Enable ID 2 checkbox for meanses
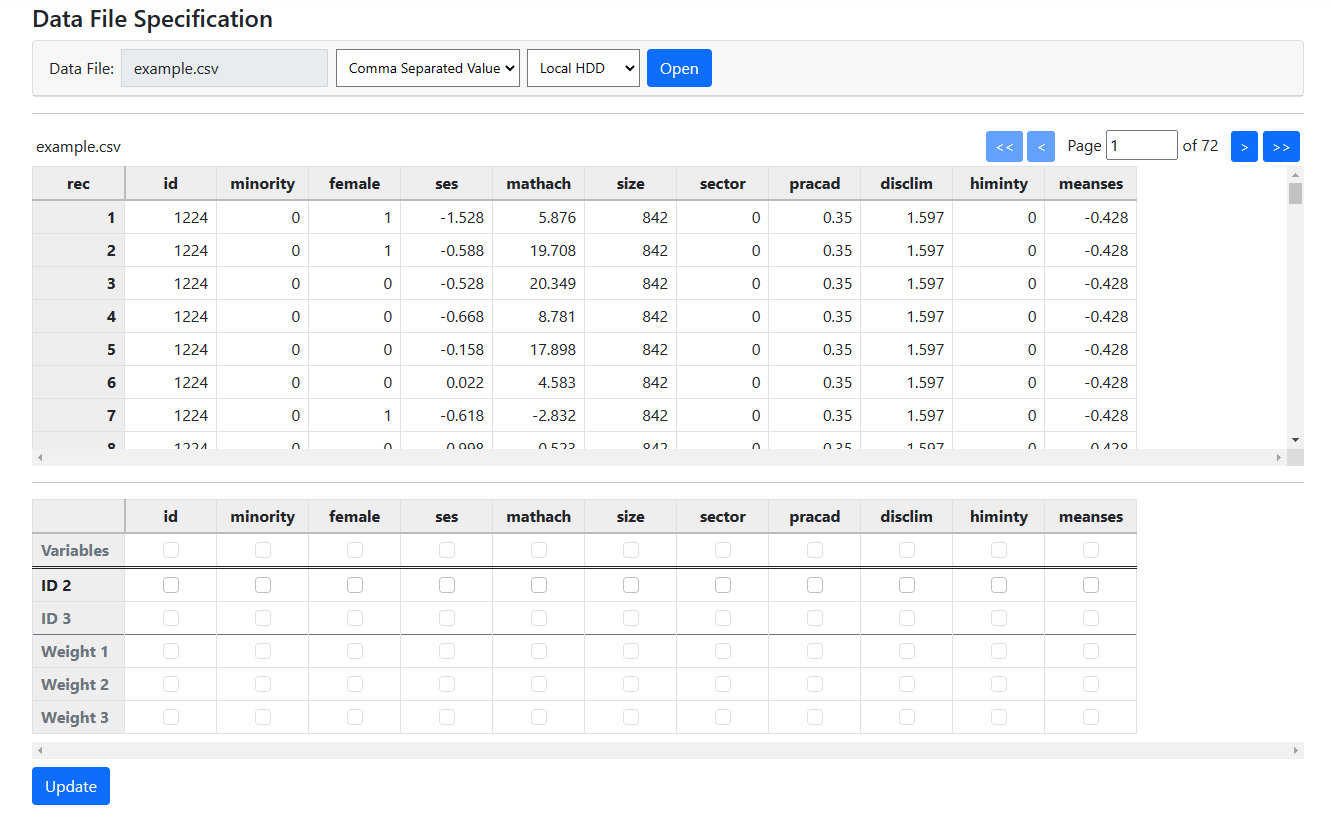 (x=1091, y=585)
